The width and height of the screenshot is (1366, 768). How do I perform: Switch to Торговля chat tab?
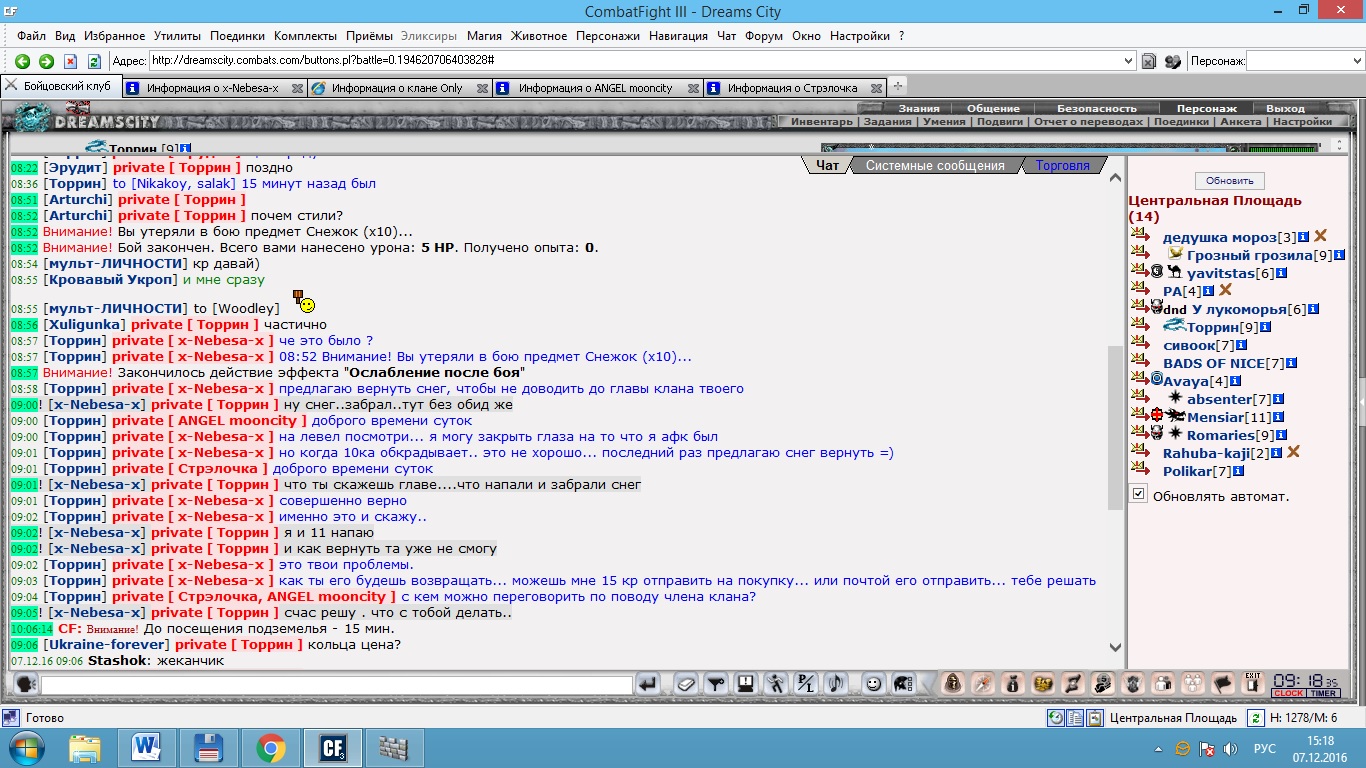(x=1062, y=165)
